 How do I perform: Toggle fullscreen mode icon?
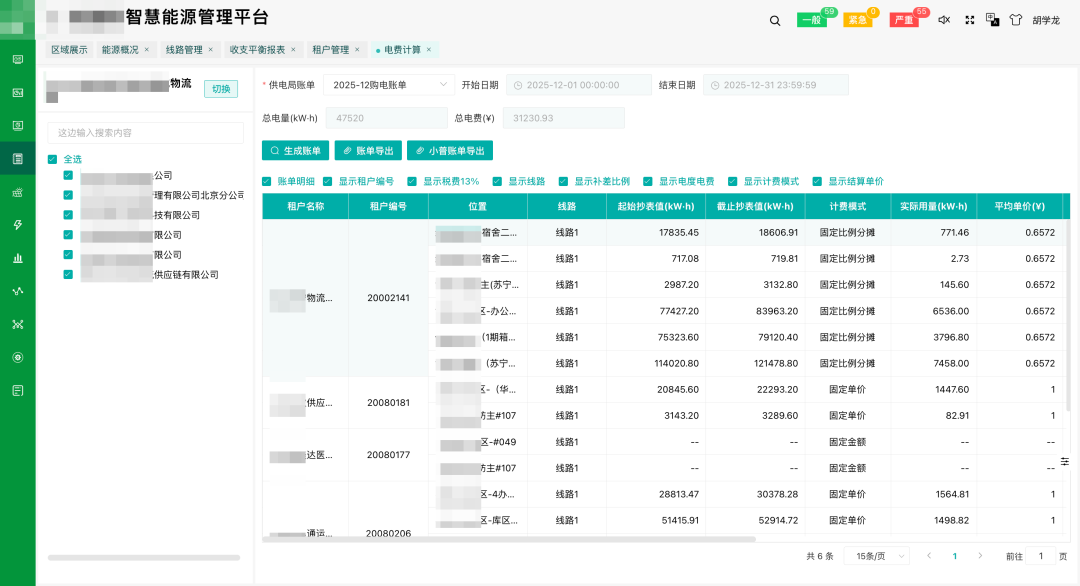(x=969, y=20)
